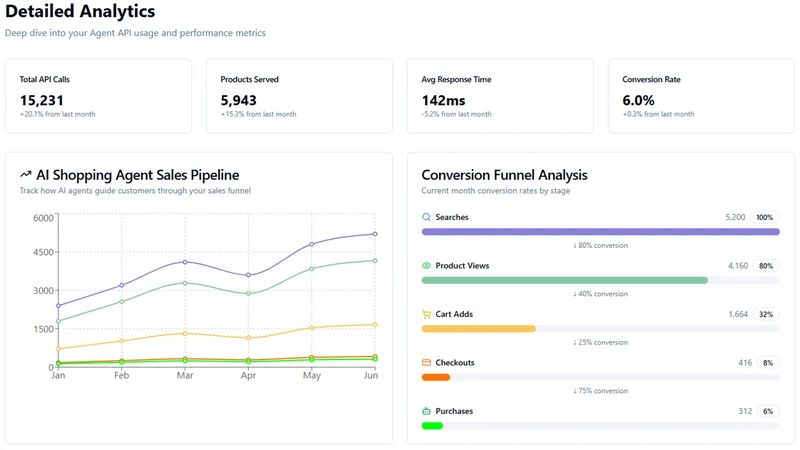Viewport: 800px width, 450px height.
Task: Click the 15,231 API calls value
Action: (42, 101)
